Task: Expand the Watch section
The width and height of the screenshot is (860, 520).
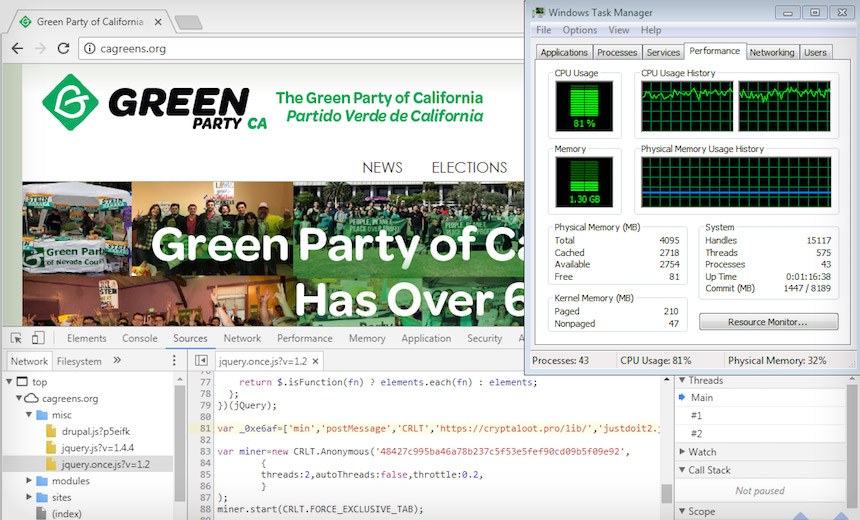Action: [682, 451]
